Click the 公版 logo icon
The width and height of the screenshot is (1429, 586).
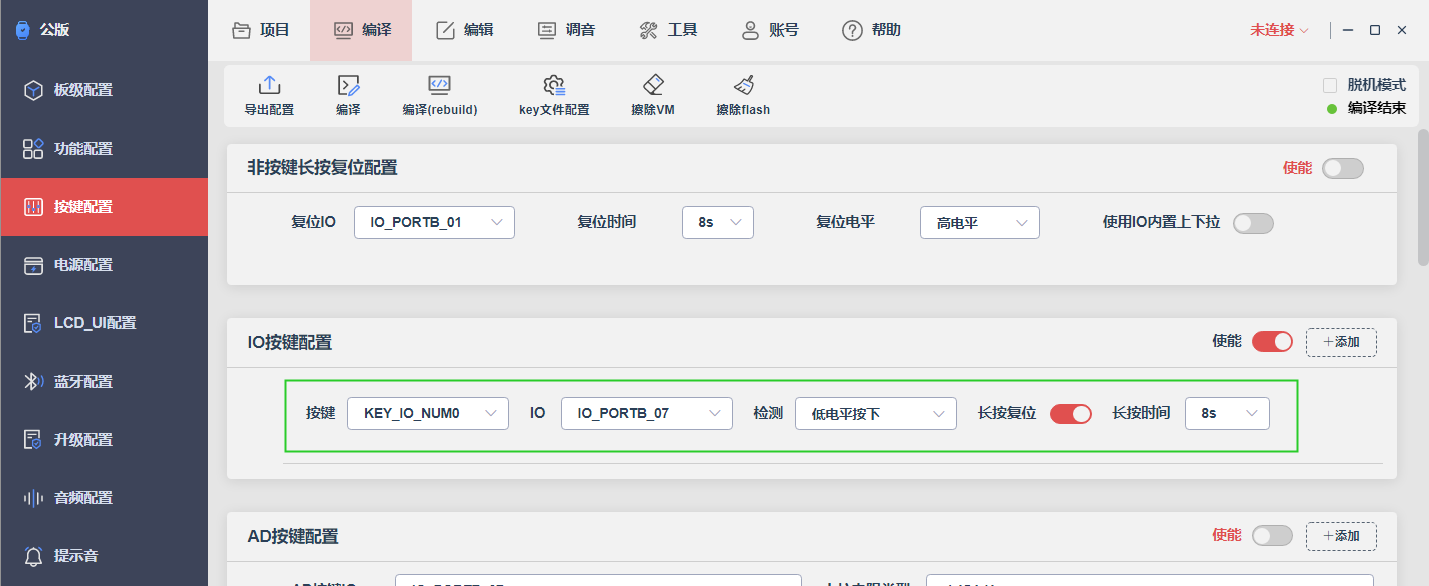click(x=22, y=30)
